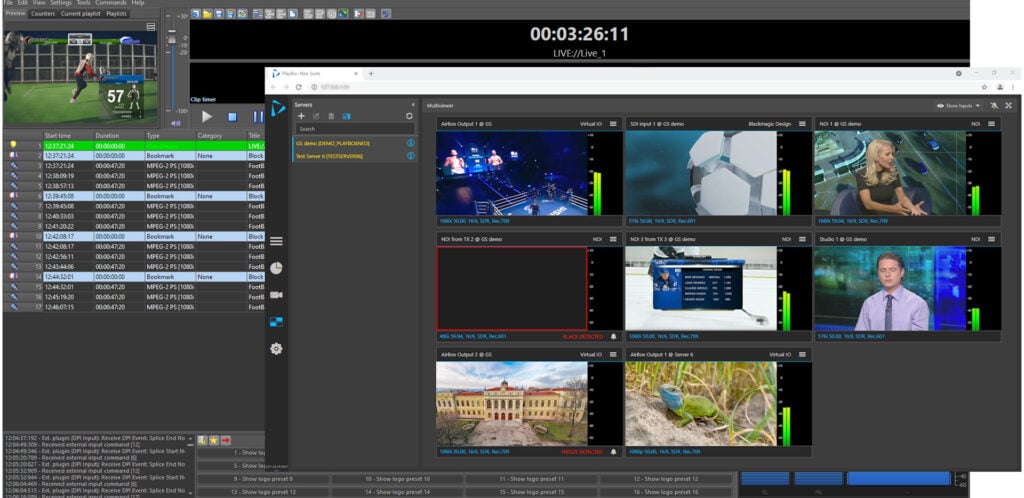Open tile menu of Airbox Output 1 @ GS
The width and height of the screenshot is (1024, 498).
pyautogui.click(x=613, y=123)
